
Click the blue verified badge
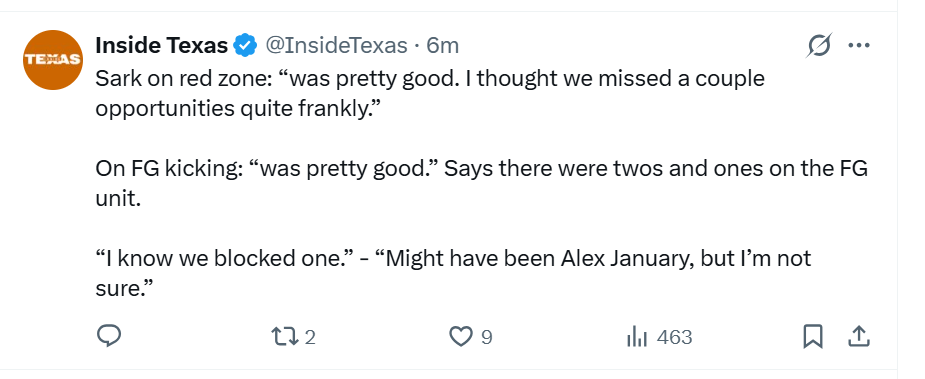click(245, 45)
